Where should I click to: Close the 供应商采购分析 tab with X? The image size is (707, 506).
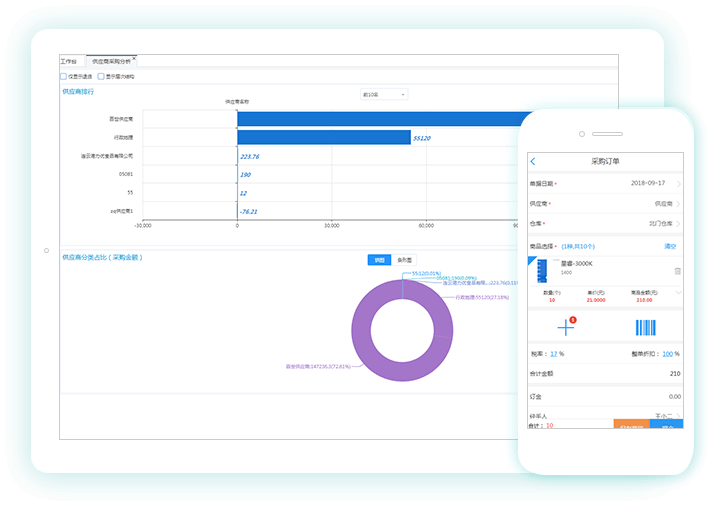click(134, 58)
